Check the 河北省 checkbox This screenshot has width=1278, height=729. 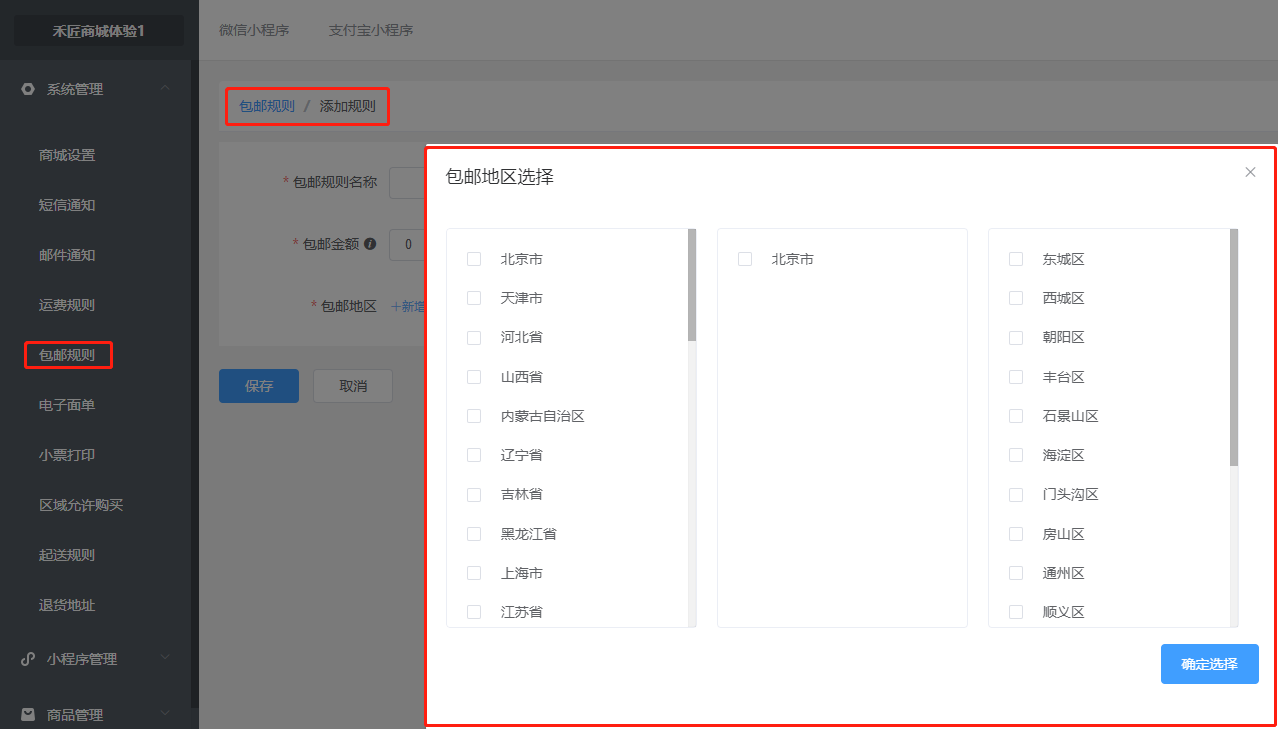click(474, 337)
